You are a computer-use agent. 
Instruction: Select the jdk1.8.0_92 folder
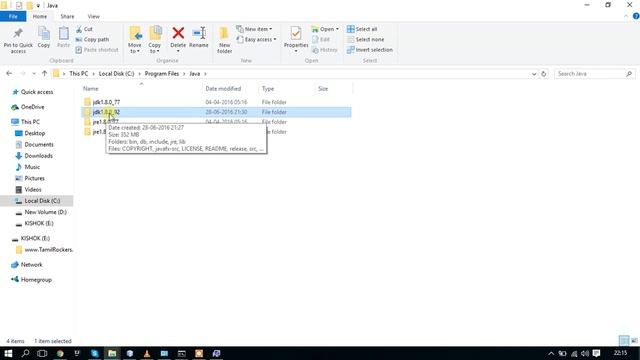216,112
